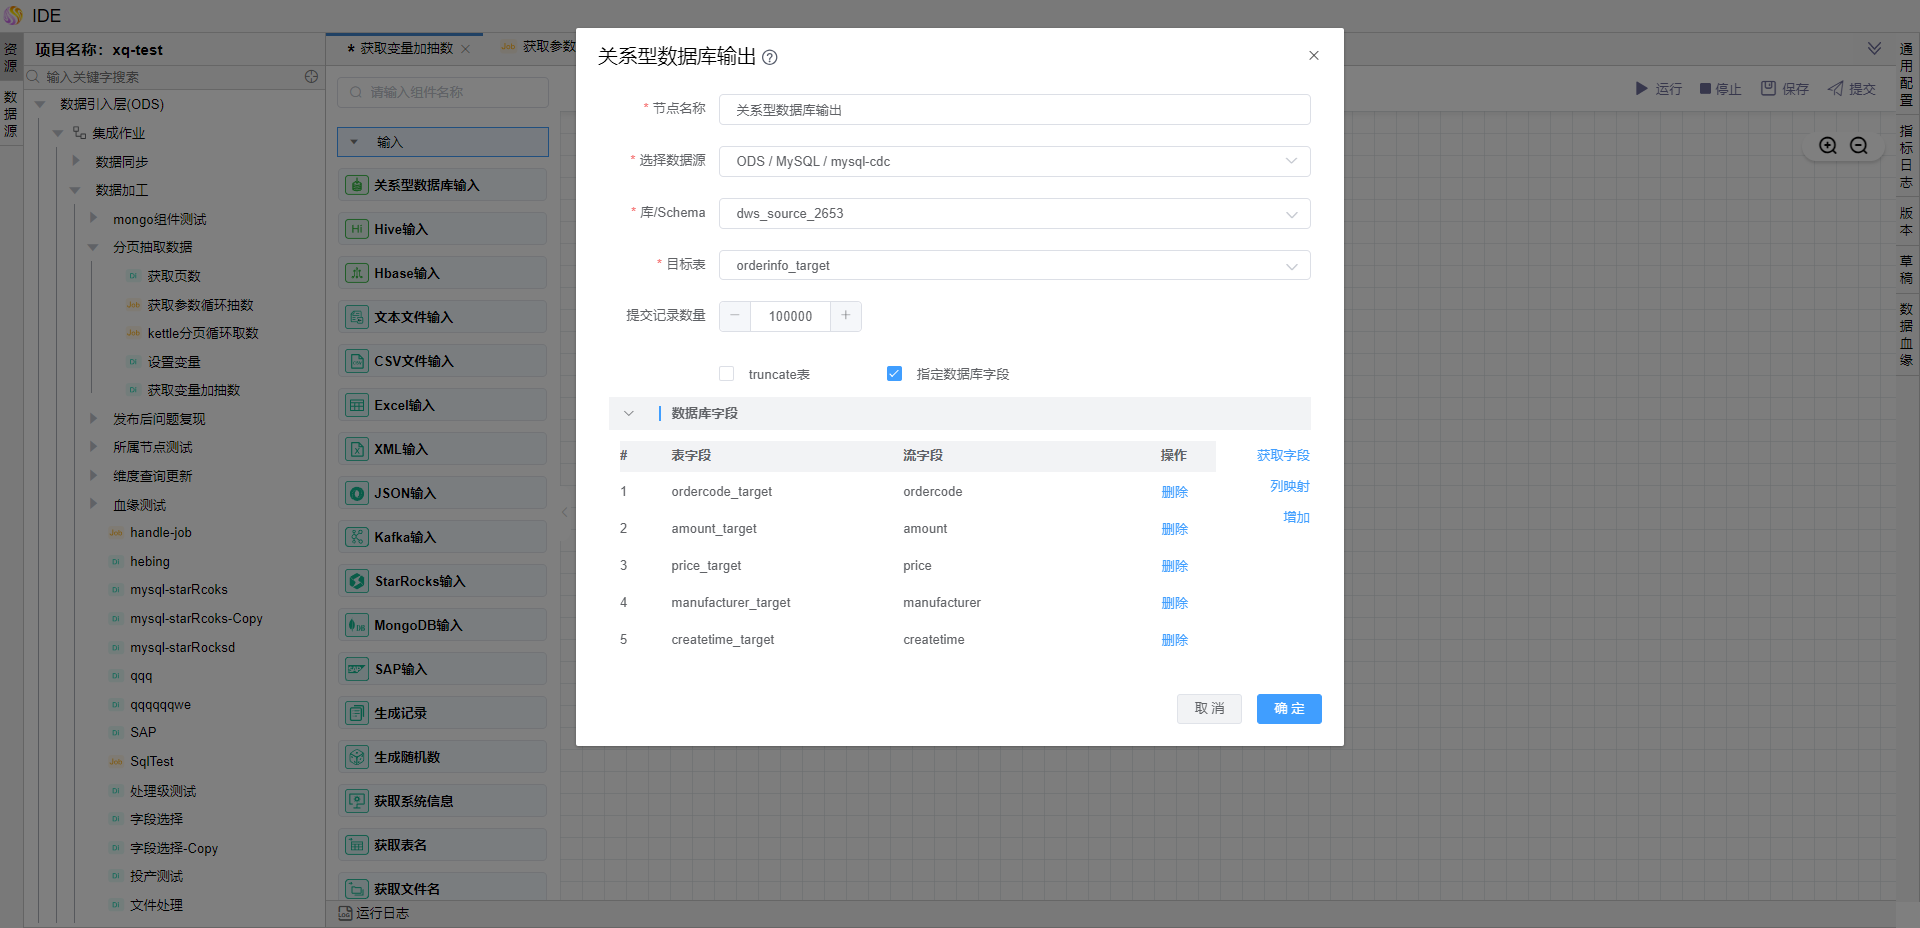Click the 节点名称 input field
Image resolution: width=1920 pixels, height=928 pixels.
click(x=1014, y=110)
